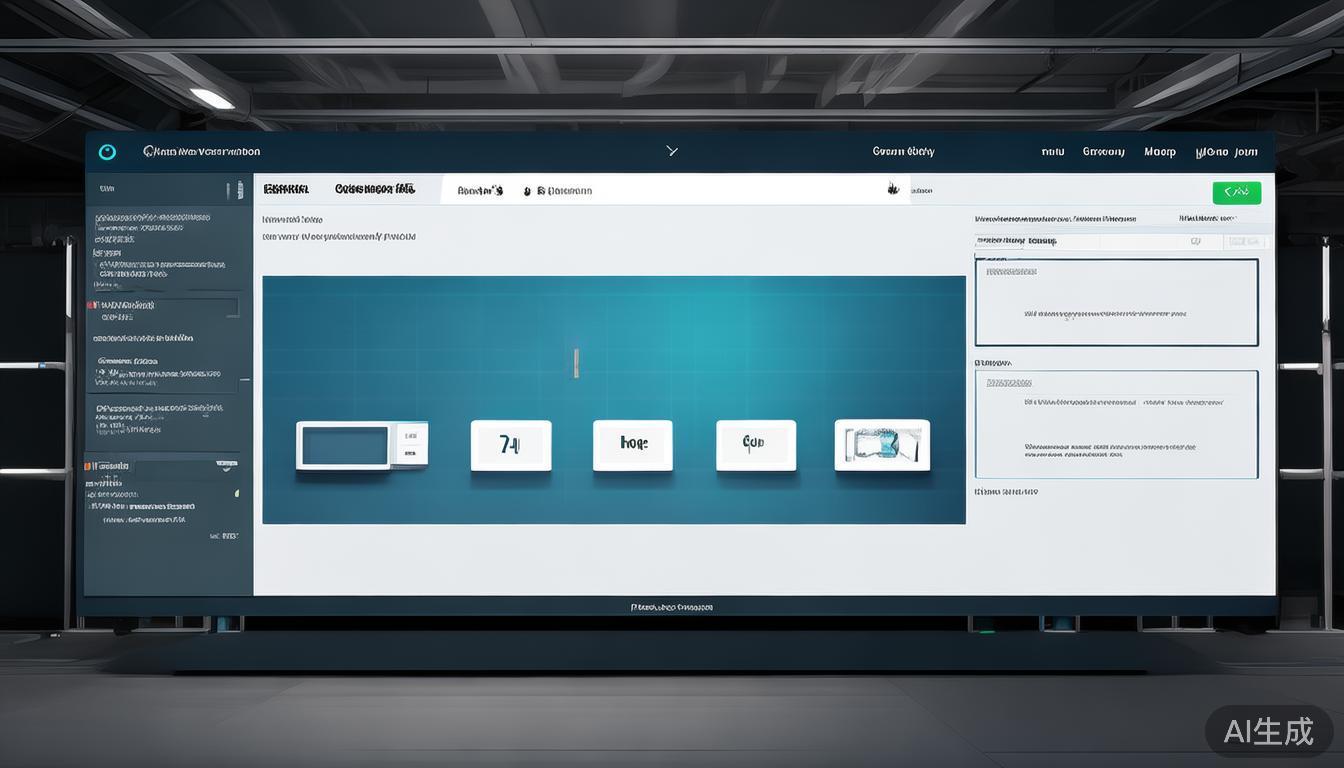This screenshot has width=1344, height=768.
Task: Click the green button at top right
Action: (x=1236, y=192)
